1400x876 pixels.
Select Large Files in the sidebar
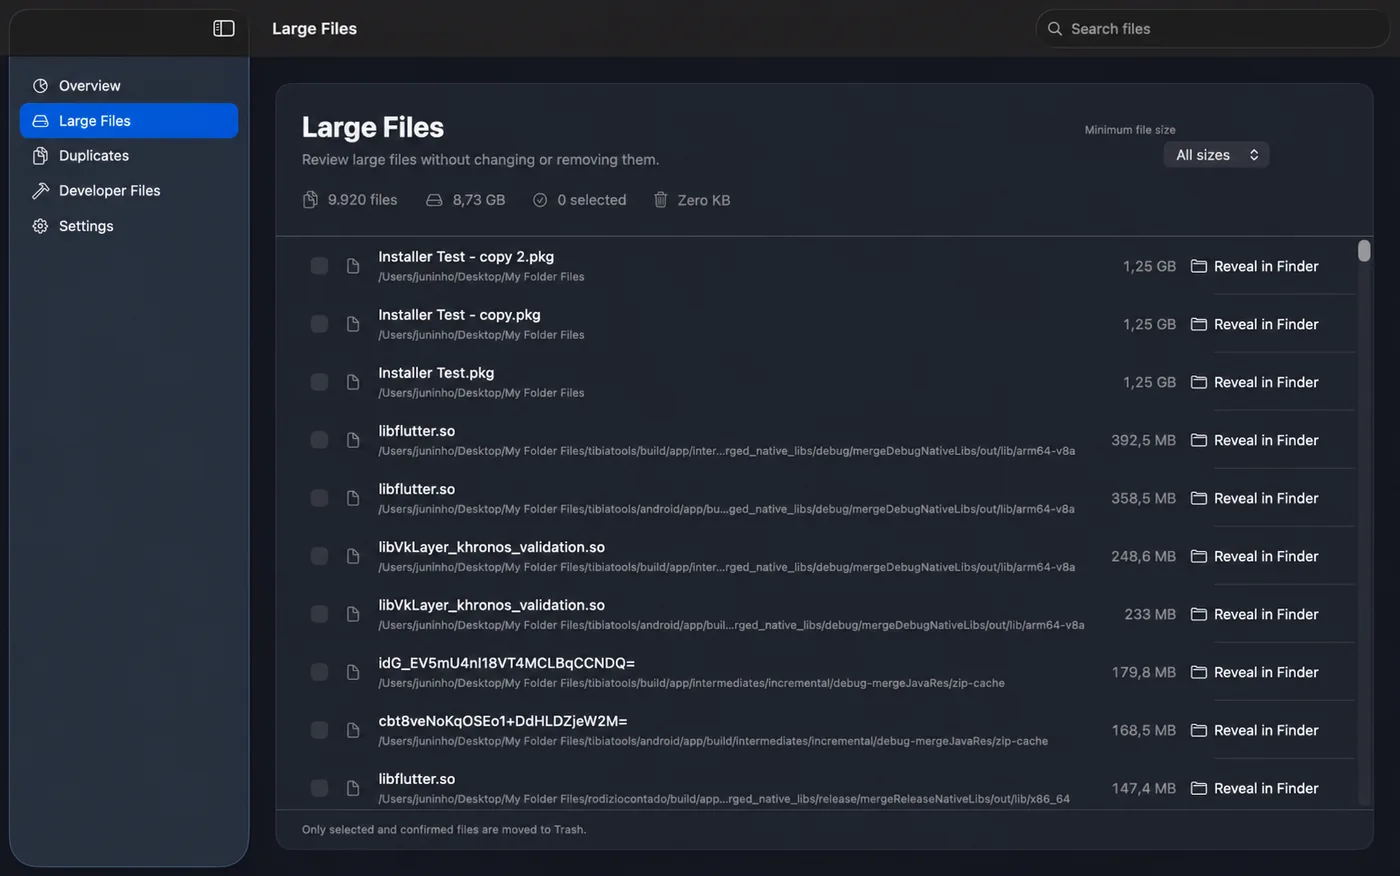coord(129,121)
